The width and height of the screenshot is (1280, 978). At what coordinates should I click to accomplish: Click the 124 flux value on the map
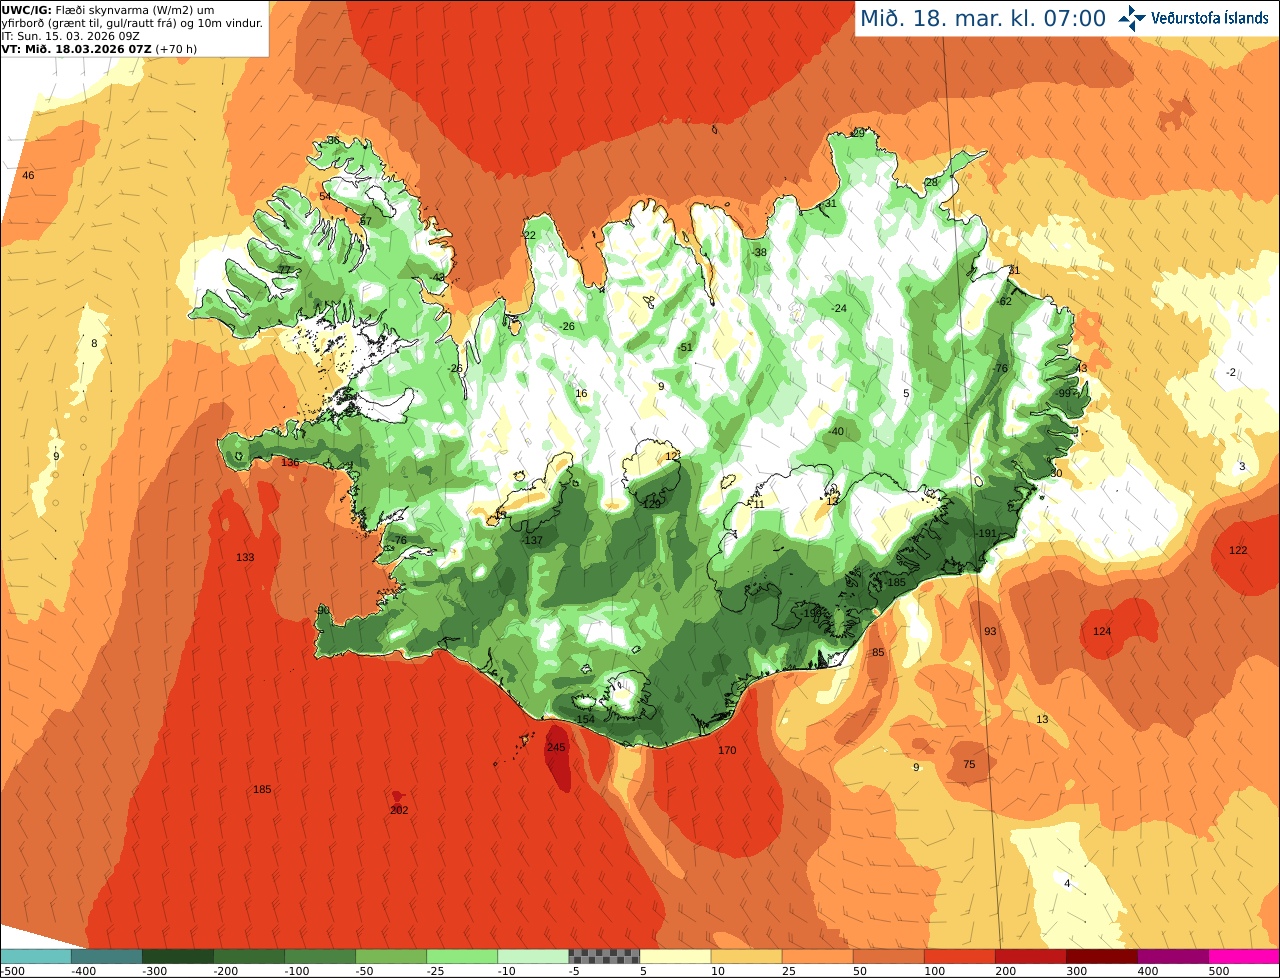[x=1102, y=631]
